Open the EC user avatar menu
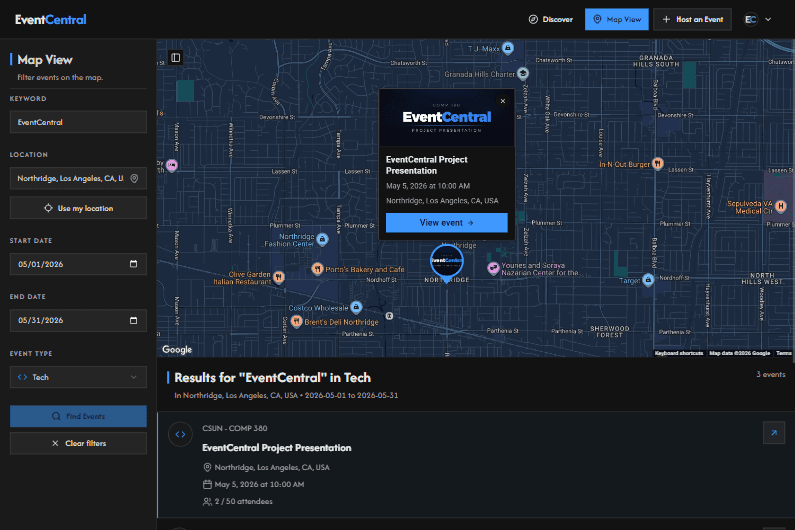The width and height of the screenshot is (795, 530). (750, 19)
